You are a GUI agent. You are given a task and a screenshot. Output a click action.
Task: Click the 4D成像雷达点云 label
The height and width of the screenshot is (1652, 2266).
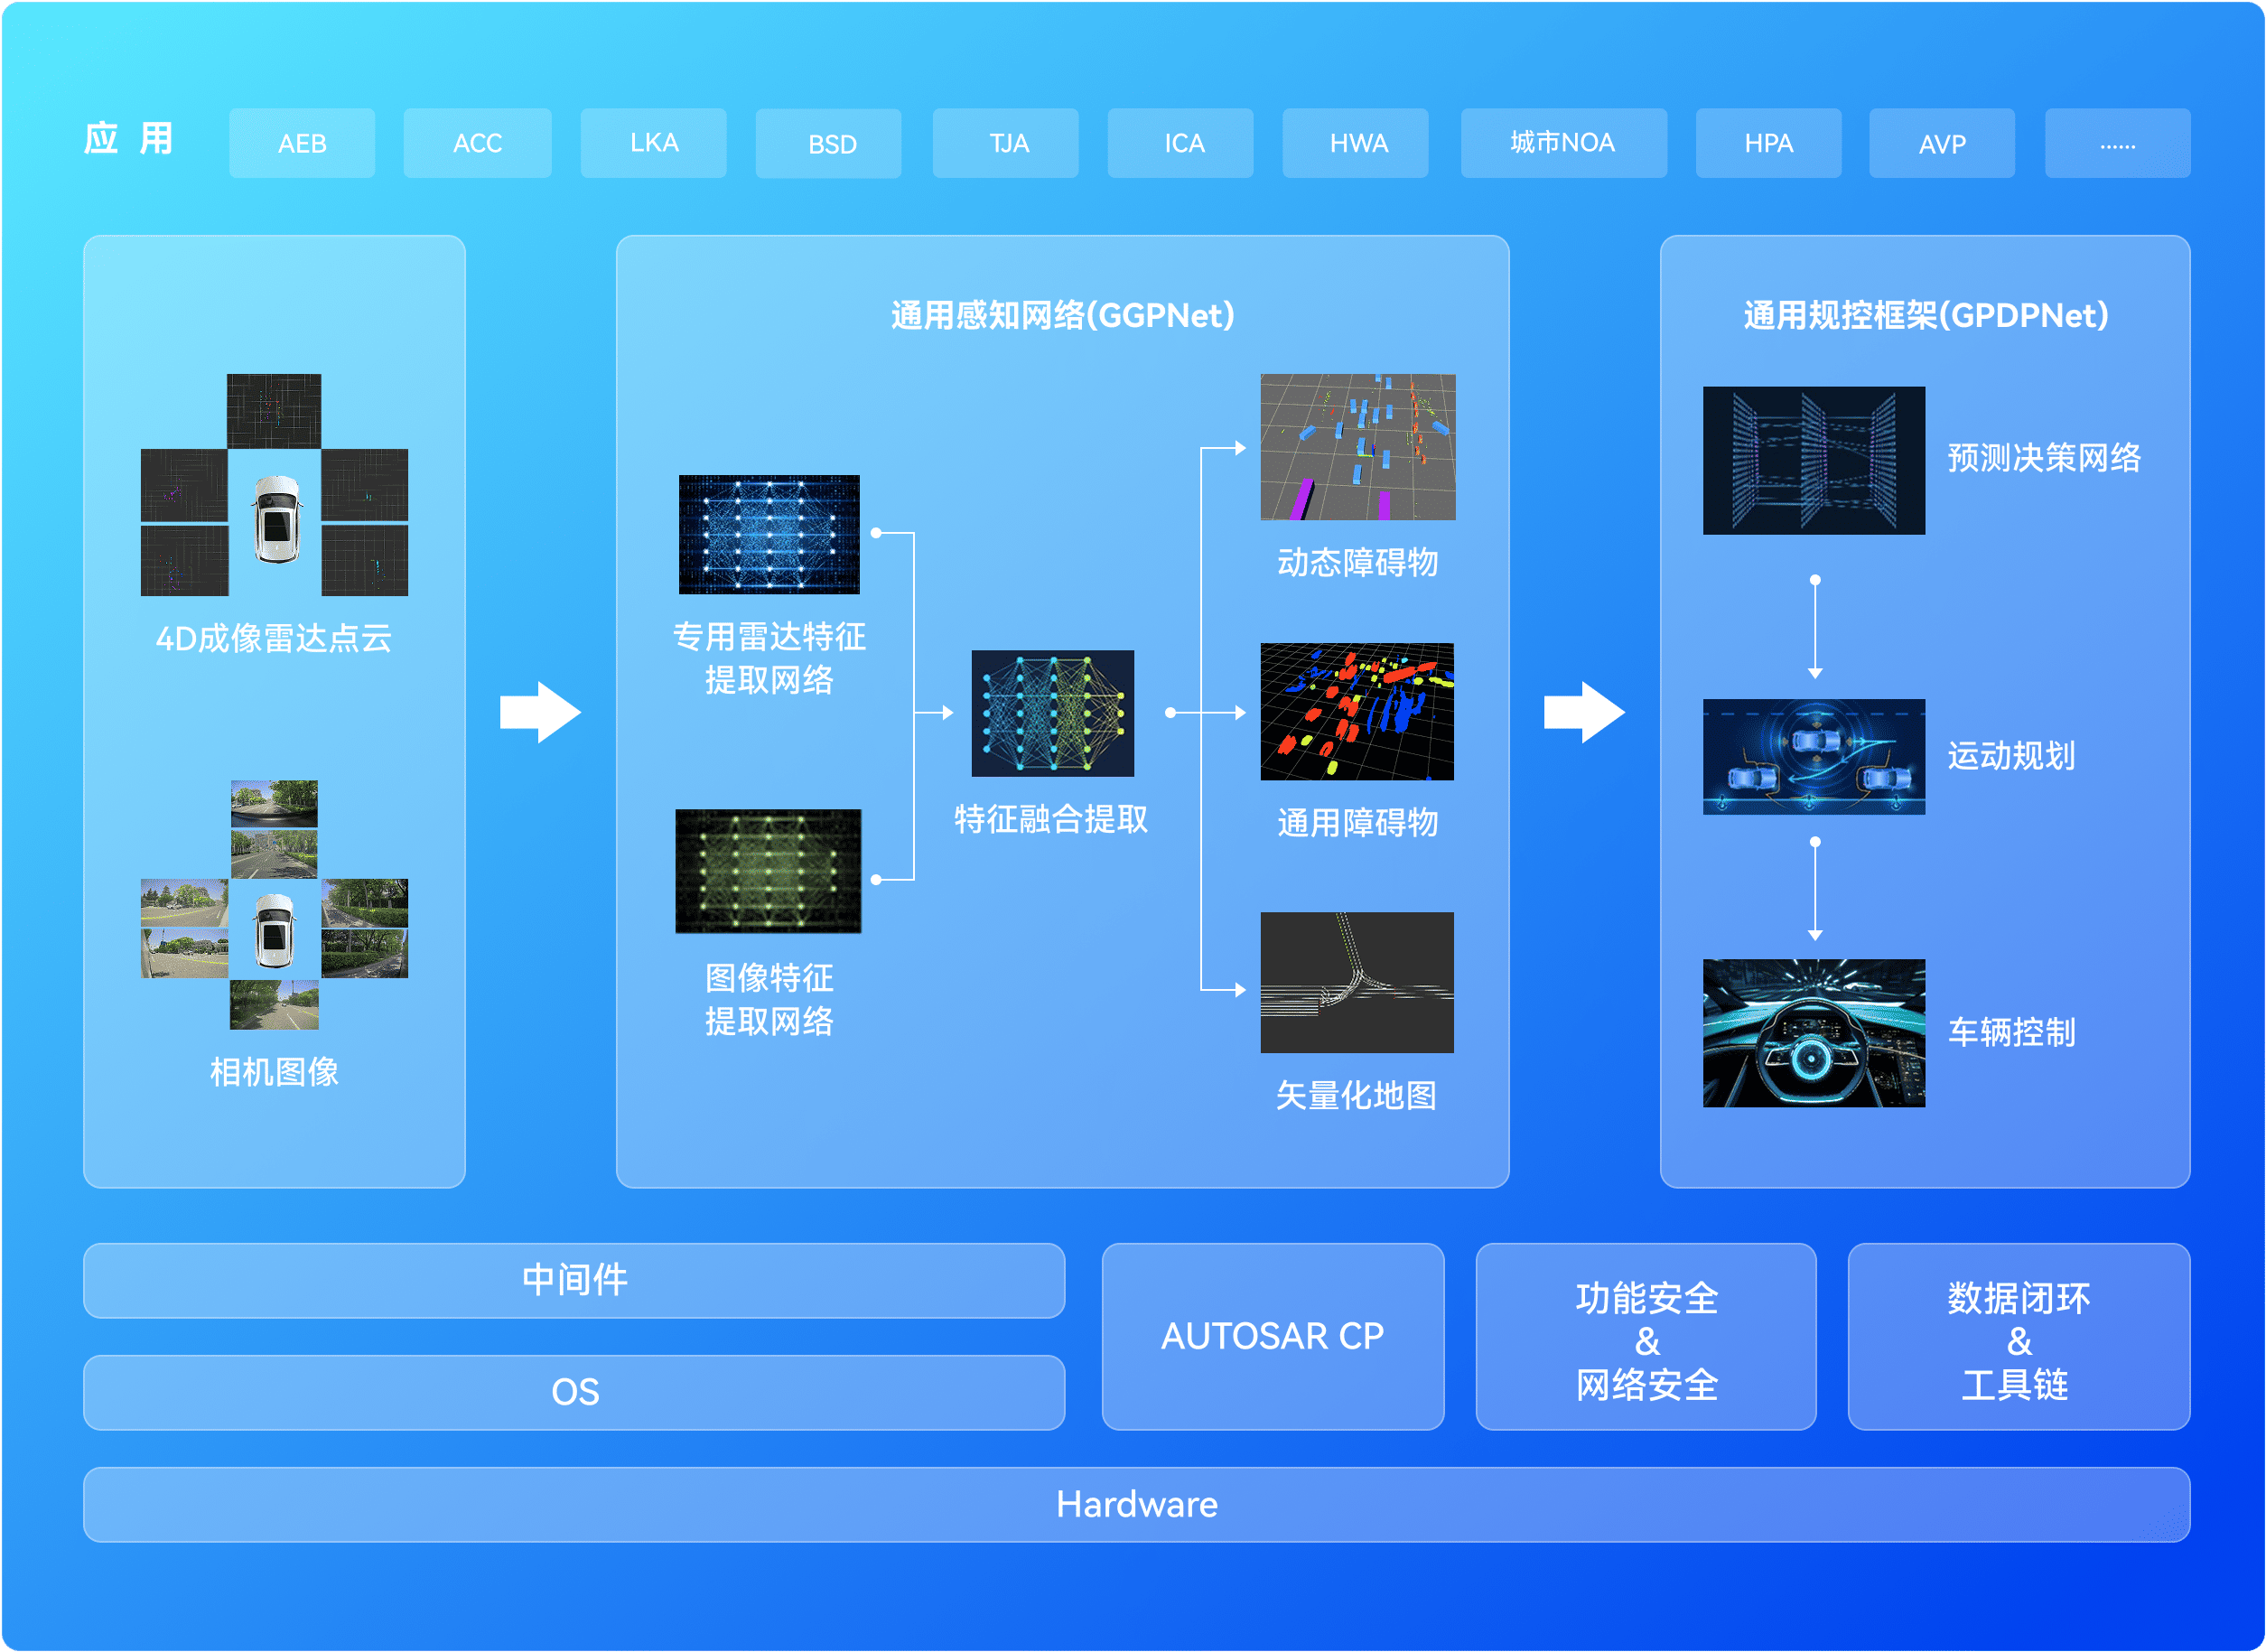tap(274, 638)
